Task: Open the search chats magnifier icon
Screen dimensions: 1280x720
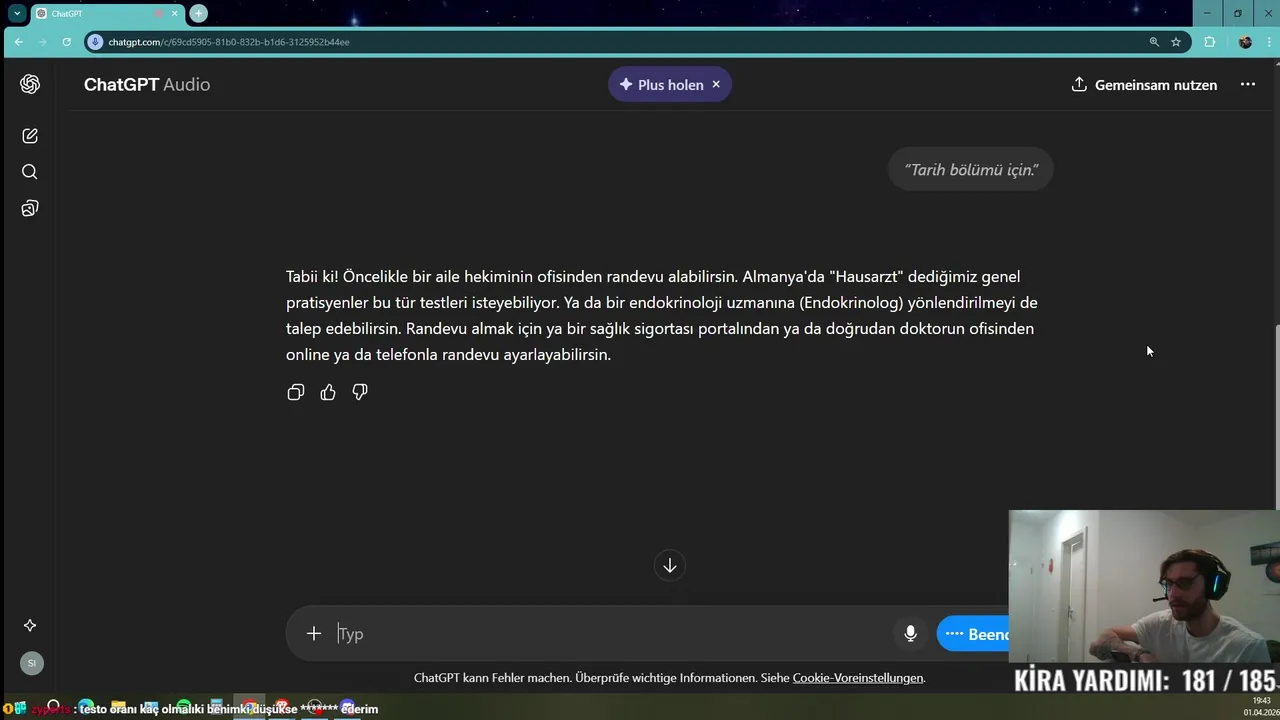Action: pyautogui.click(x=30, y=172)
